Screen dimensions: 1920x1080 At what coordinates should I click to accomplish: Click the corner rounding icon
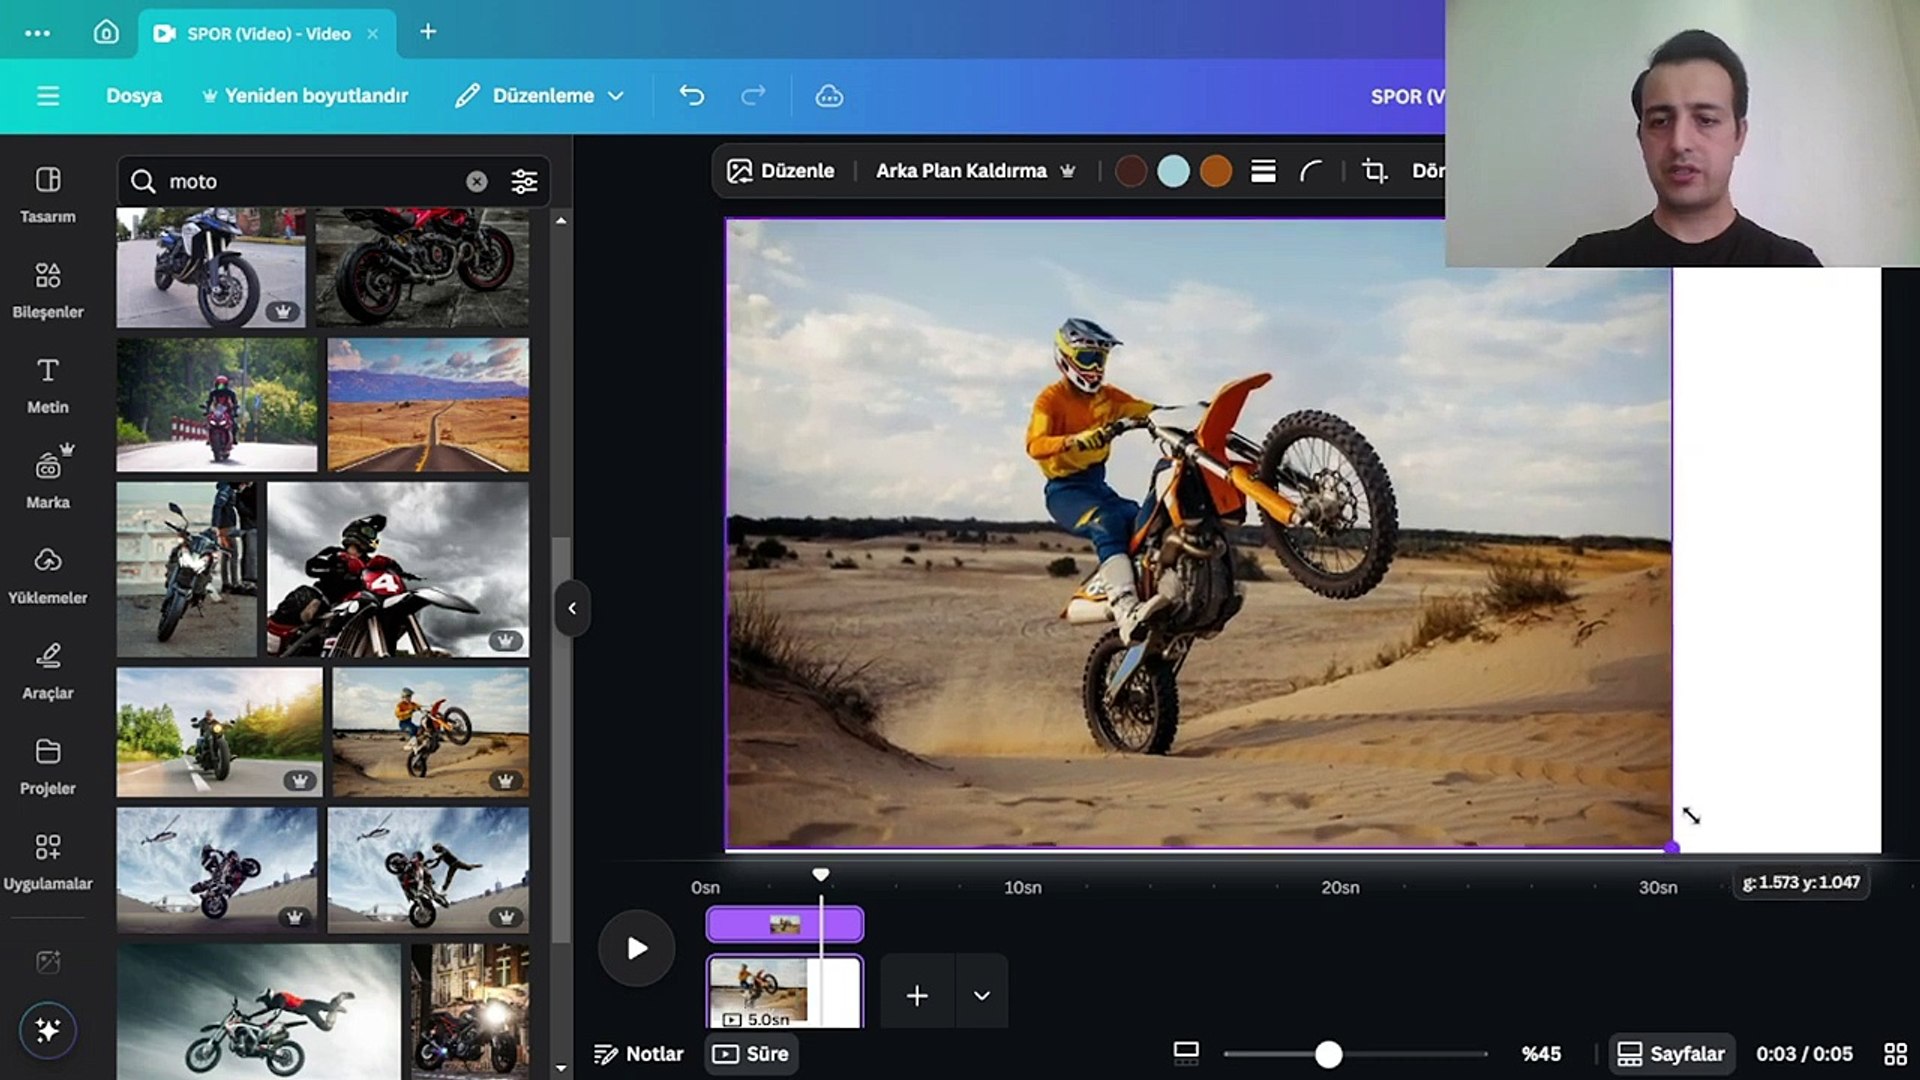click(x=1310, y=171)
